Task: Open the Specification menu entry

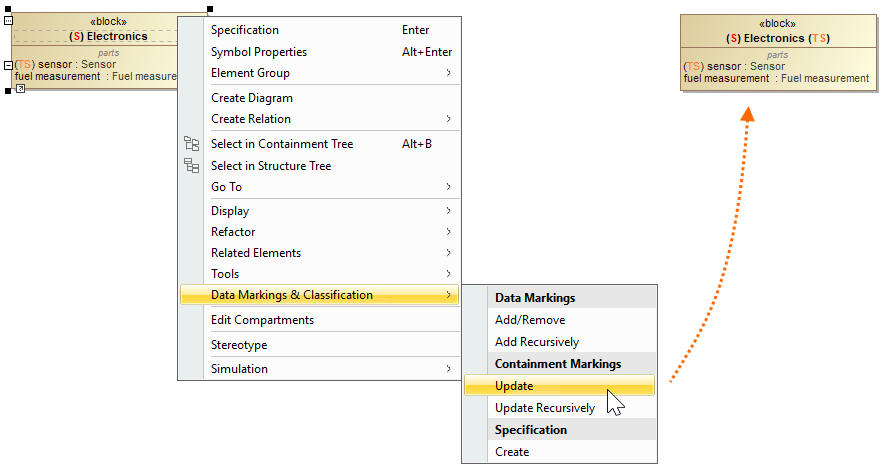Action: pyautogui.click(x=245, y=30)
